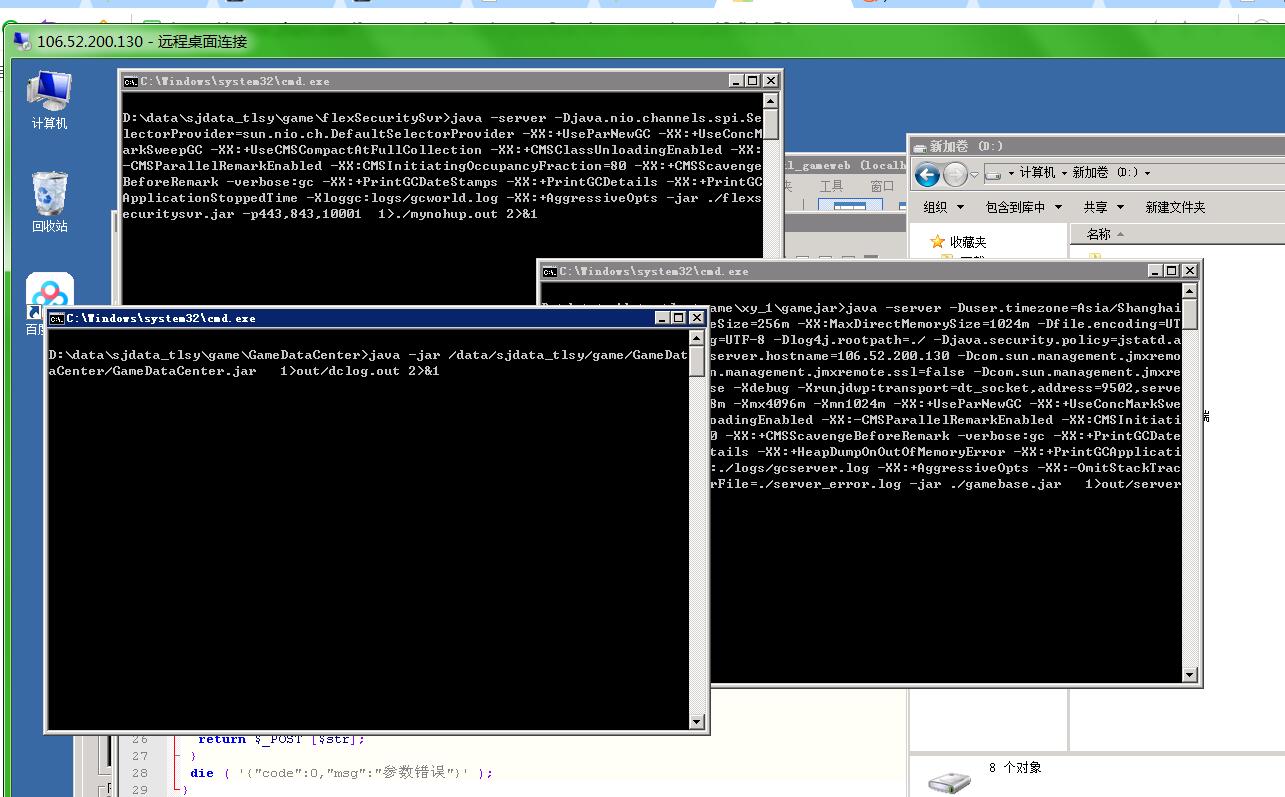
Task: Click the cmd icon in flexSecuritySvr window title
Action: 131,81
